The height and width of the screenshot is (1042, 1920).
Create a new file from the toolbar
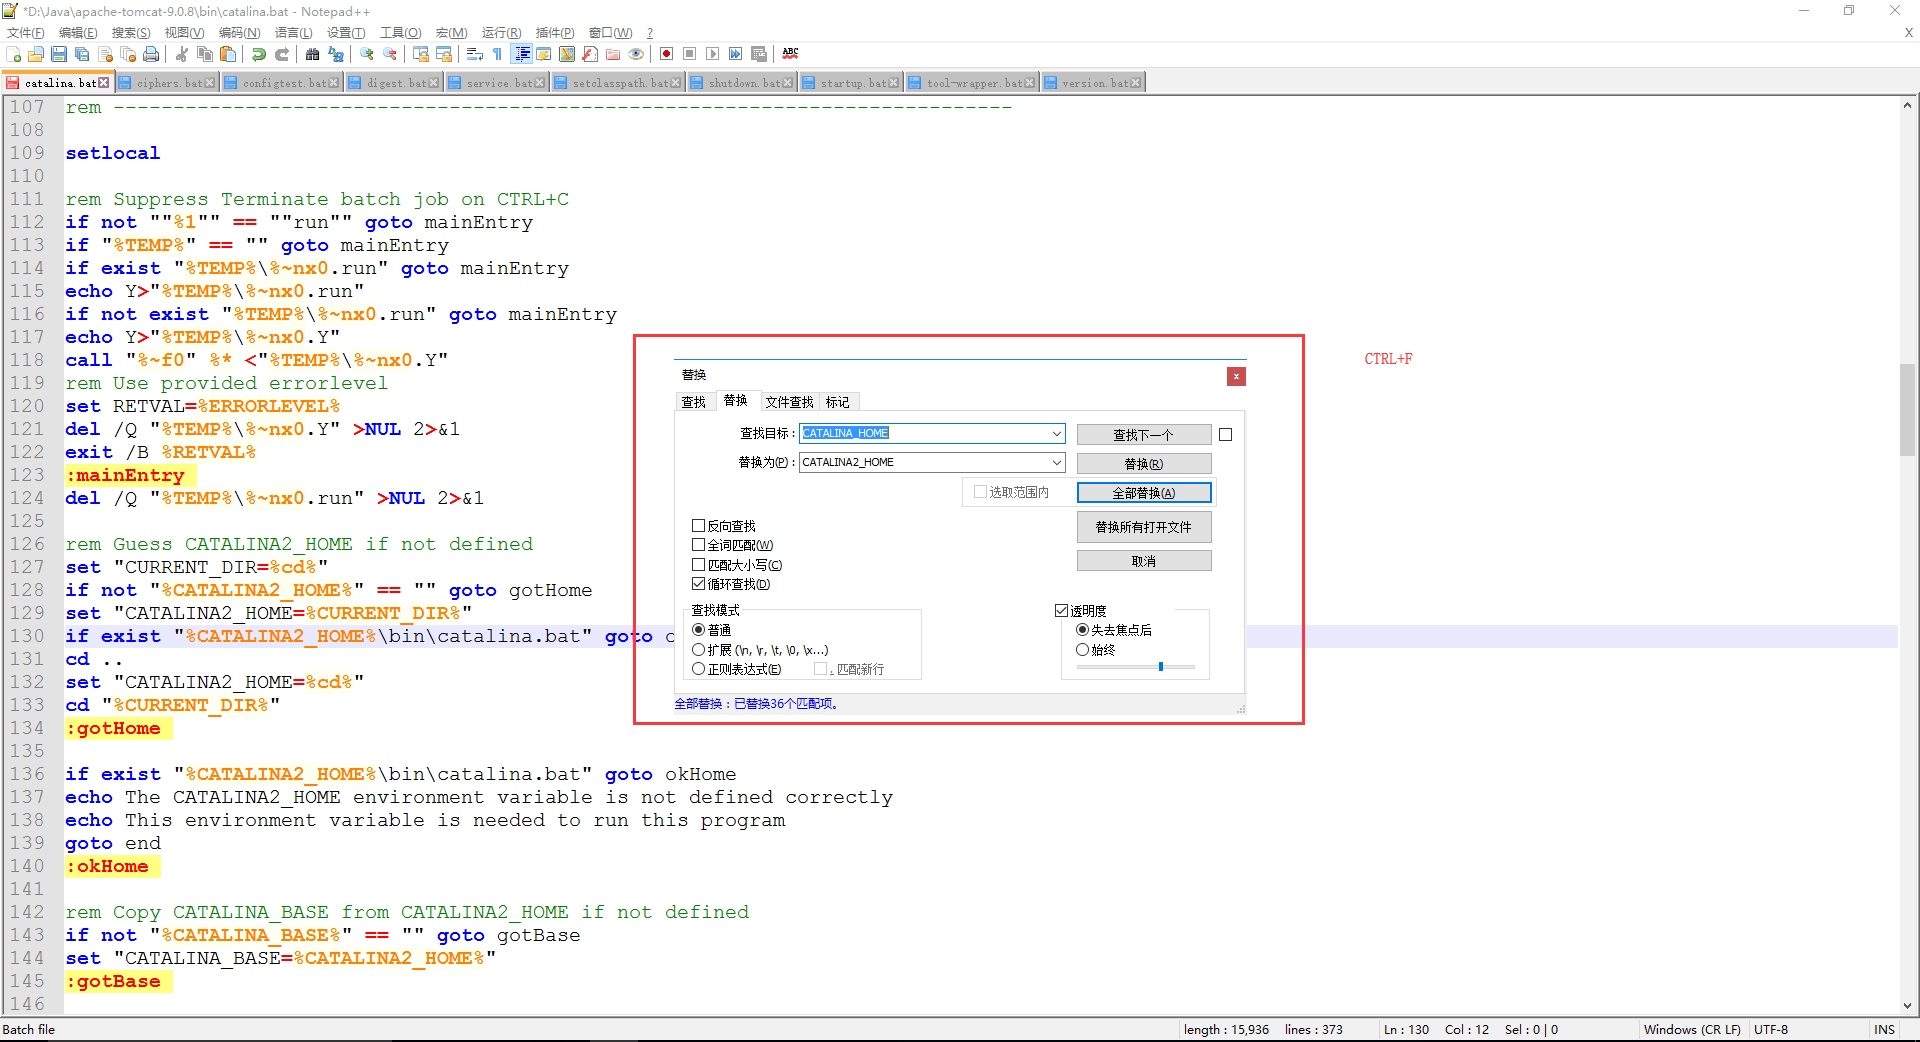[x=13, y=54]
